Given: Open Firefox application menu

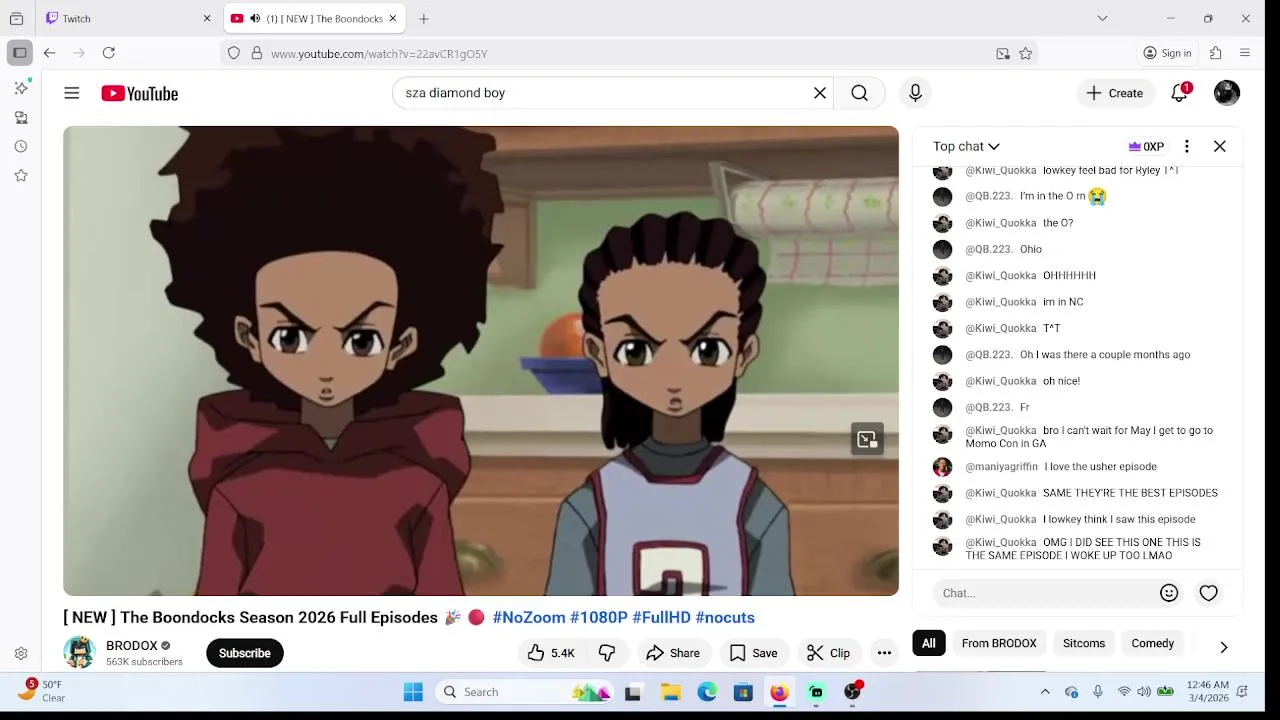Looking at the screenshot, I should (1245, 53).
